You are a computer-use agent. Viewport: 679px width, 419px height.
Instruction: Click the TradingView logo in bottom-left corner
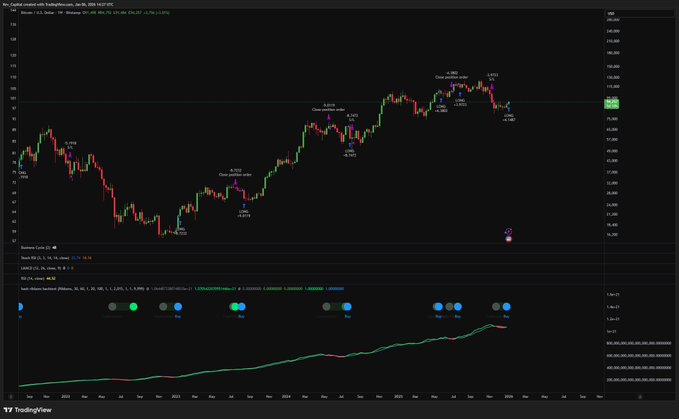[x=30, y=410]
